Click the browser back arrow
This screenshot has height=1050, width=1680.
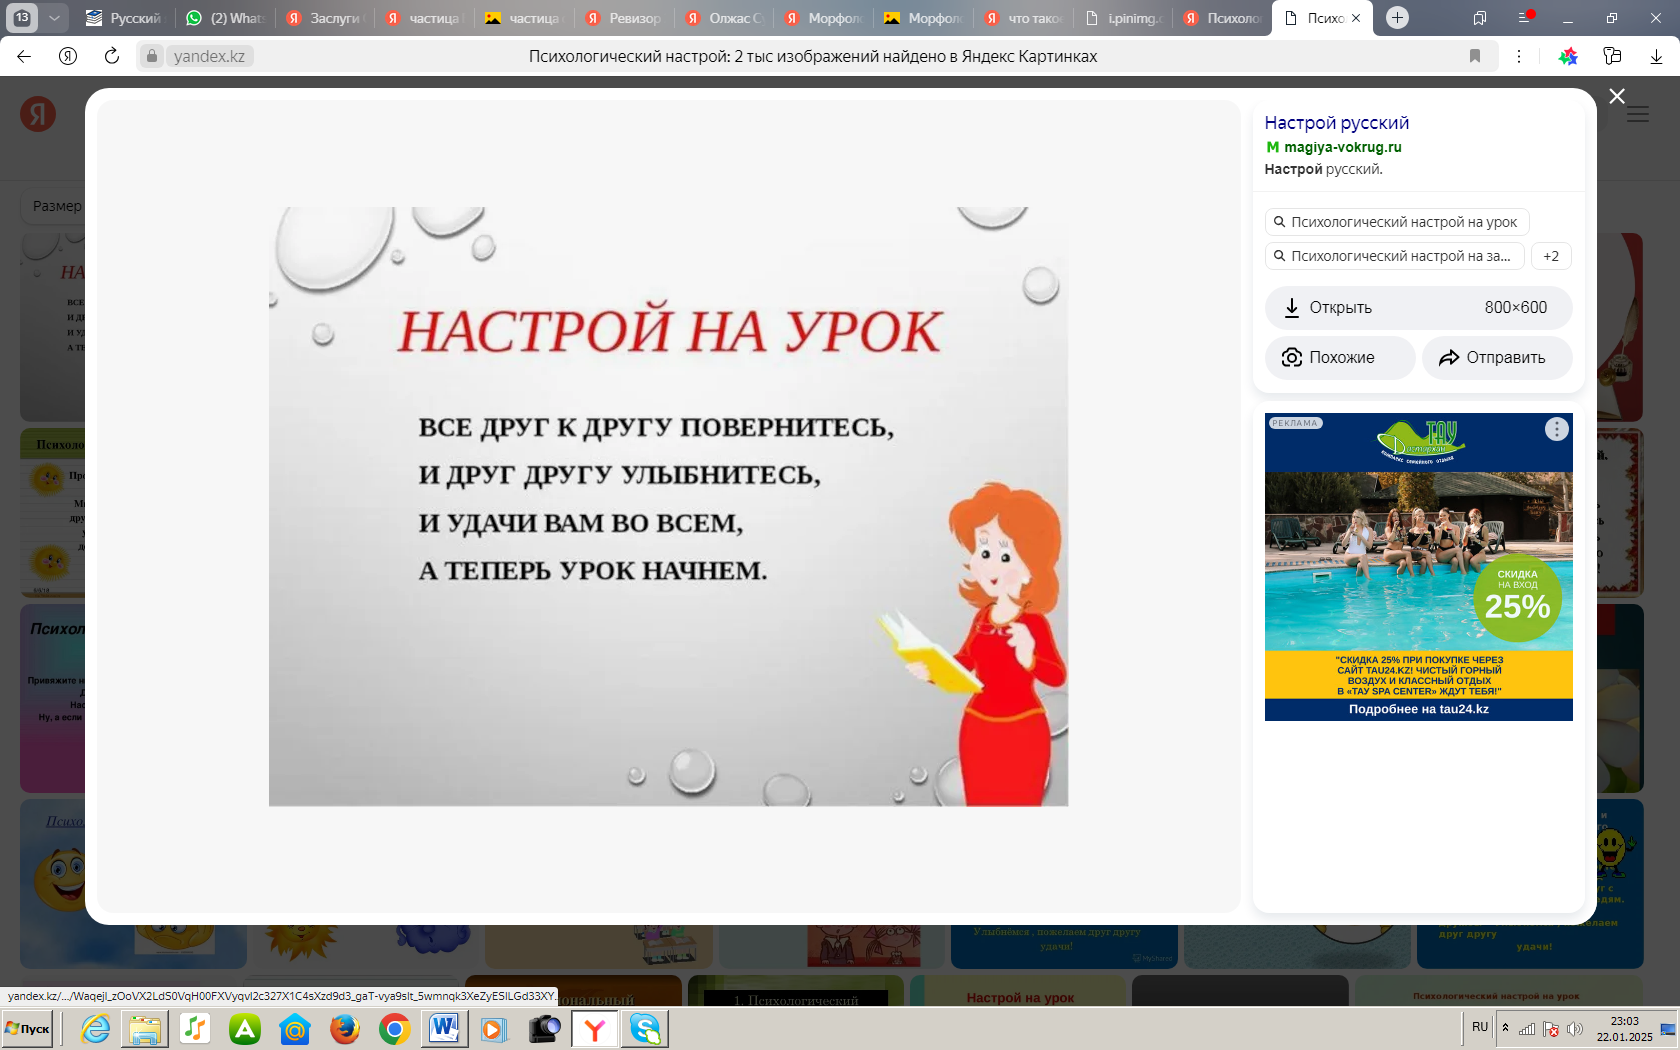(x=24, y=56)
